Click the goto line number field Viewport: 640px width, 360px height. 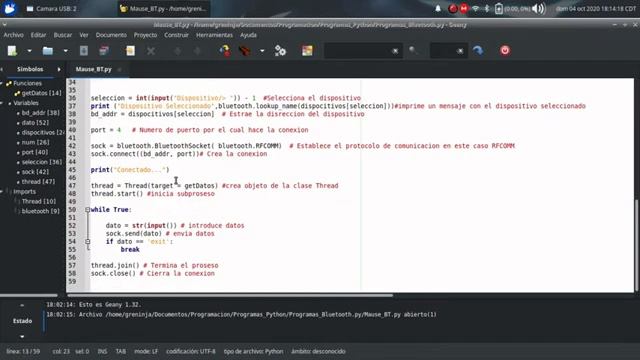pos(443,51)
